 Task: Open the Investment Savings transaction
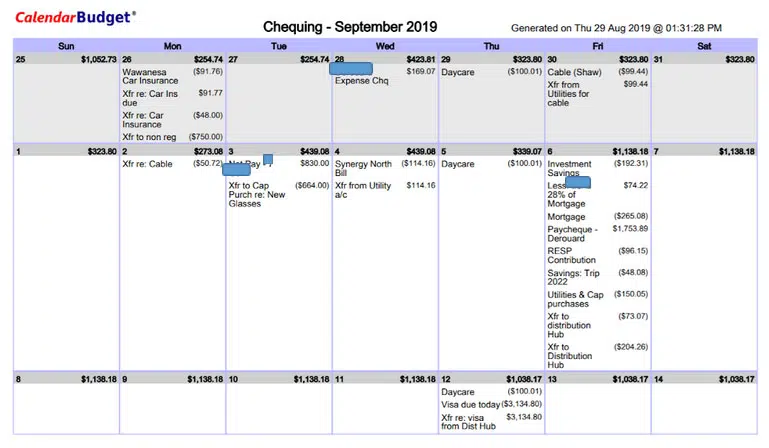point(569,168)
